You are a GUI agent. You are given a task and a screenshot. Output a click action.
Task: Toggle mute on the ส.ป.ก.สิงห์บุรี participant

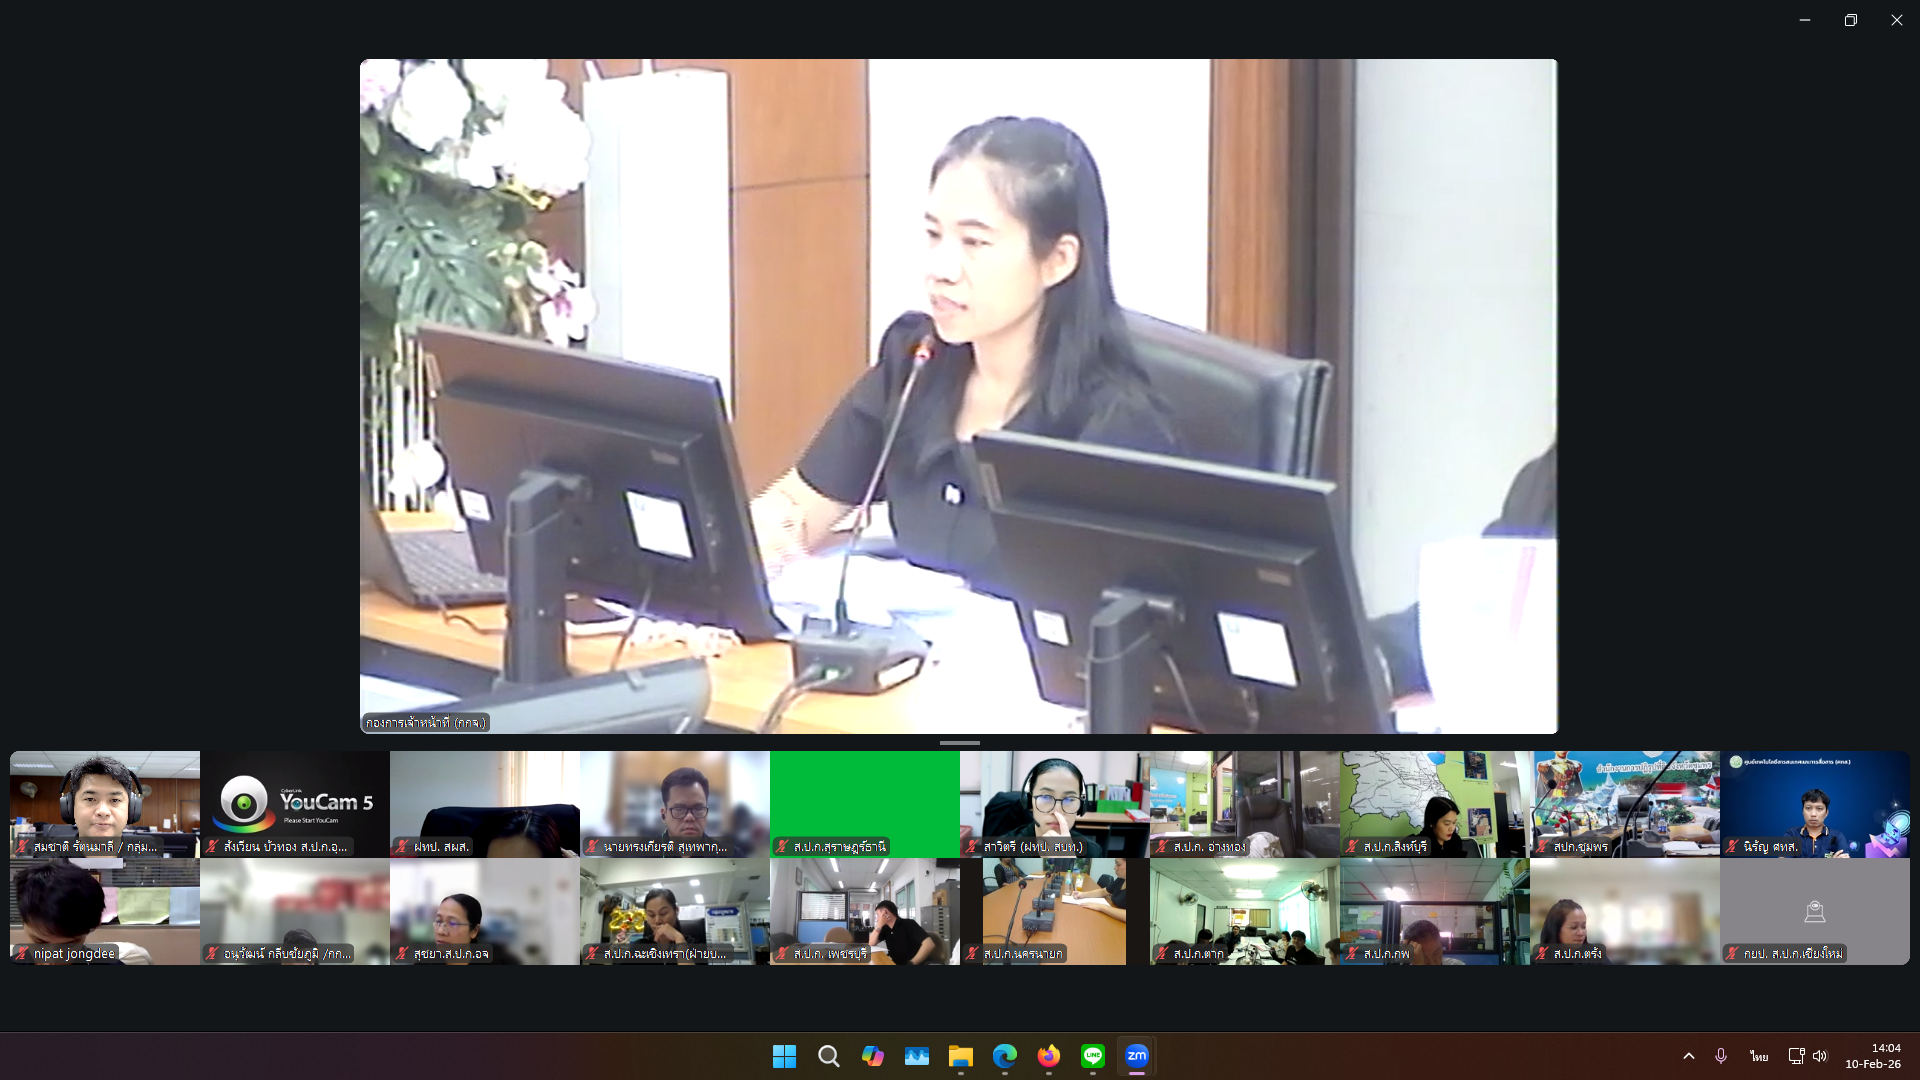(x=1352, y=845)
